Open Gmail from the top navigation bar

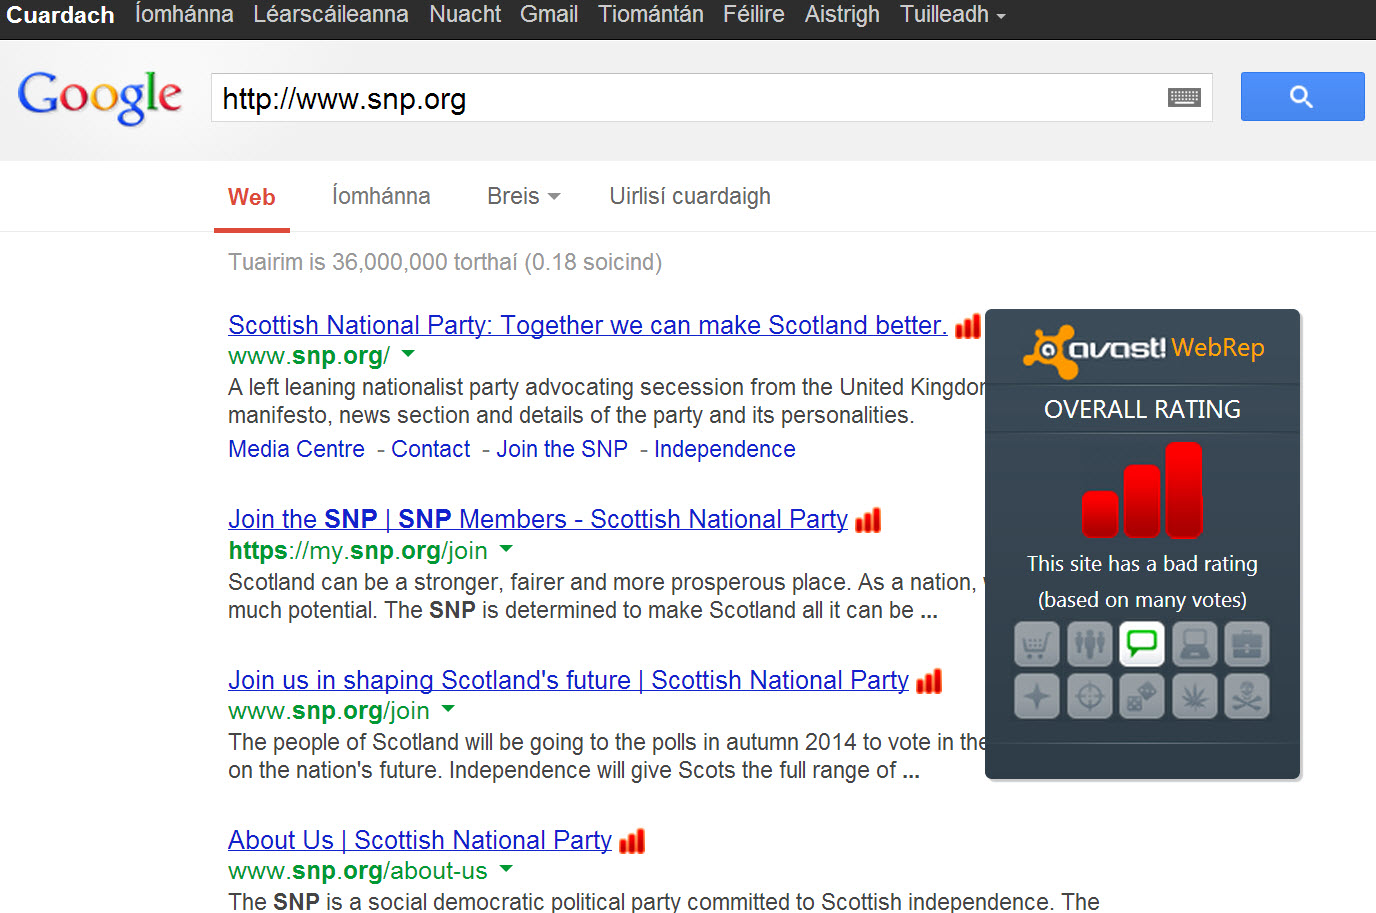[x=548, y=15]
